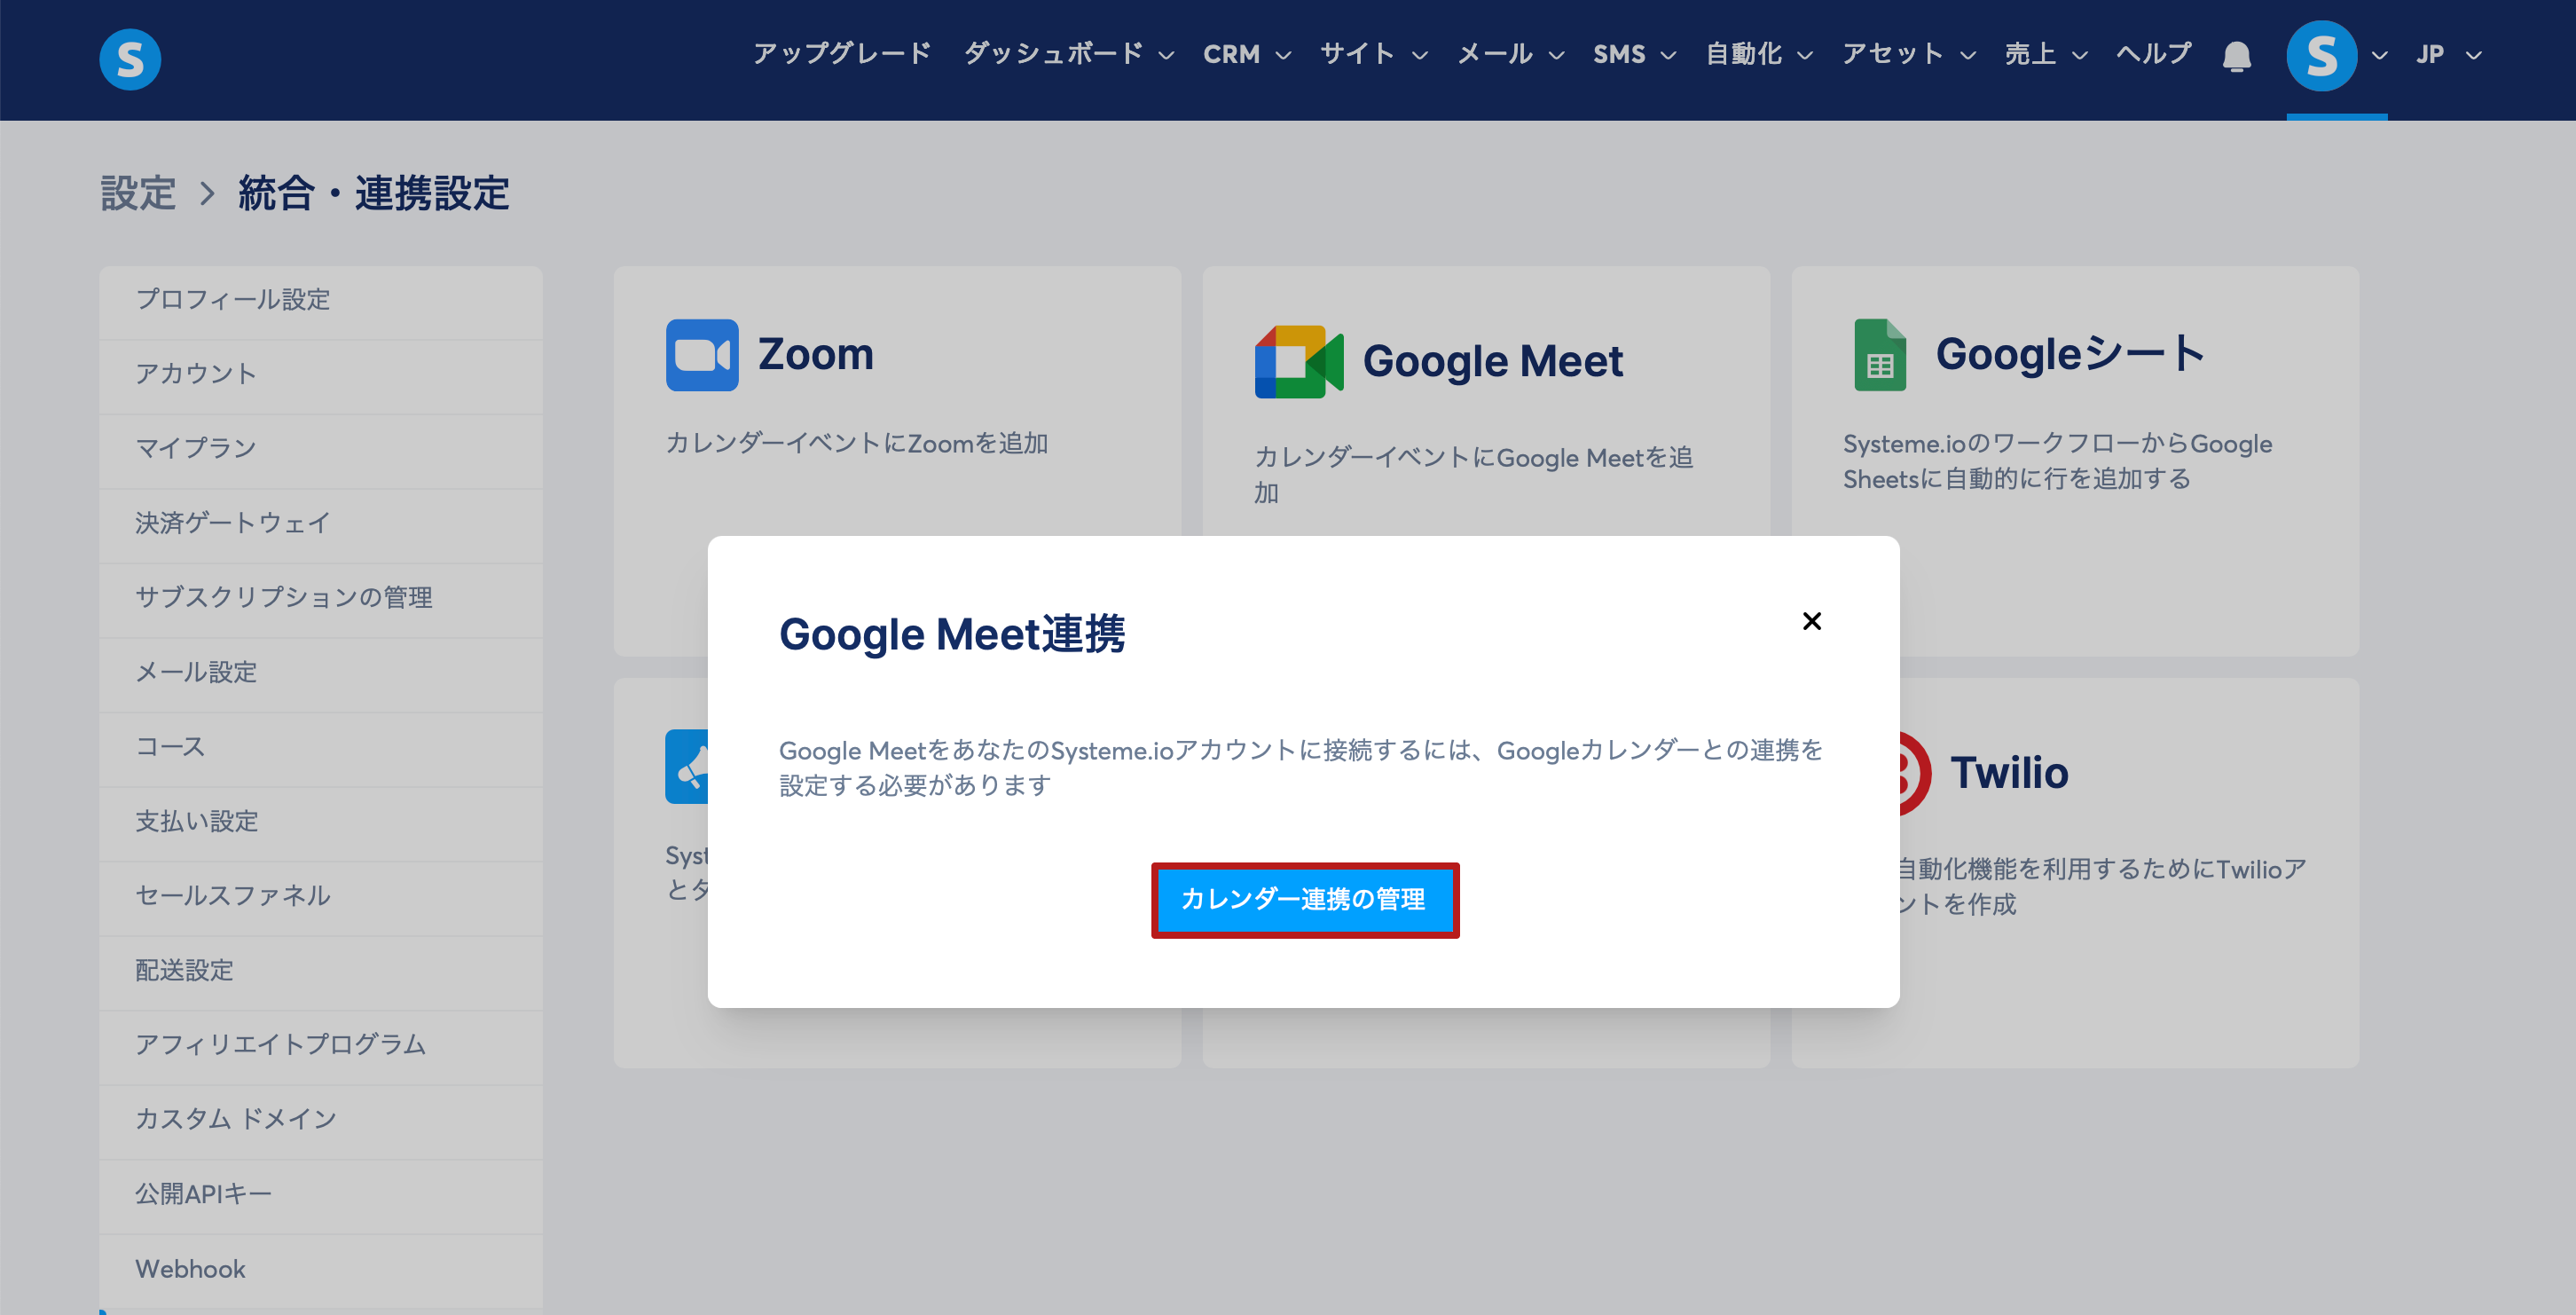
Task: Close the Google Meet integration dialog
Action: coord(1811,621)
